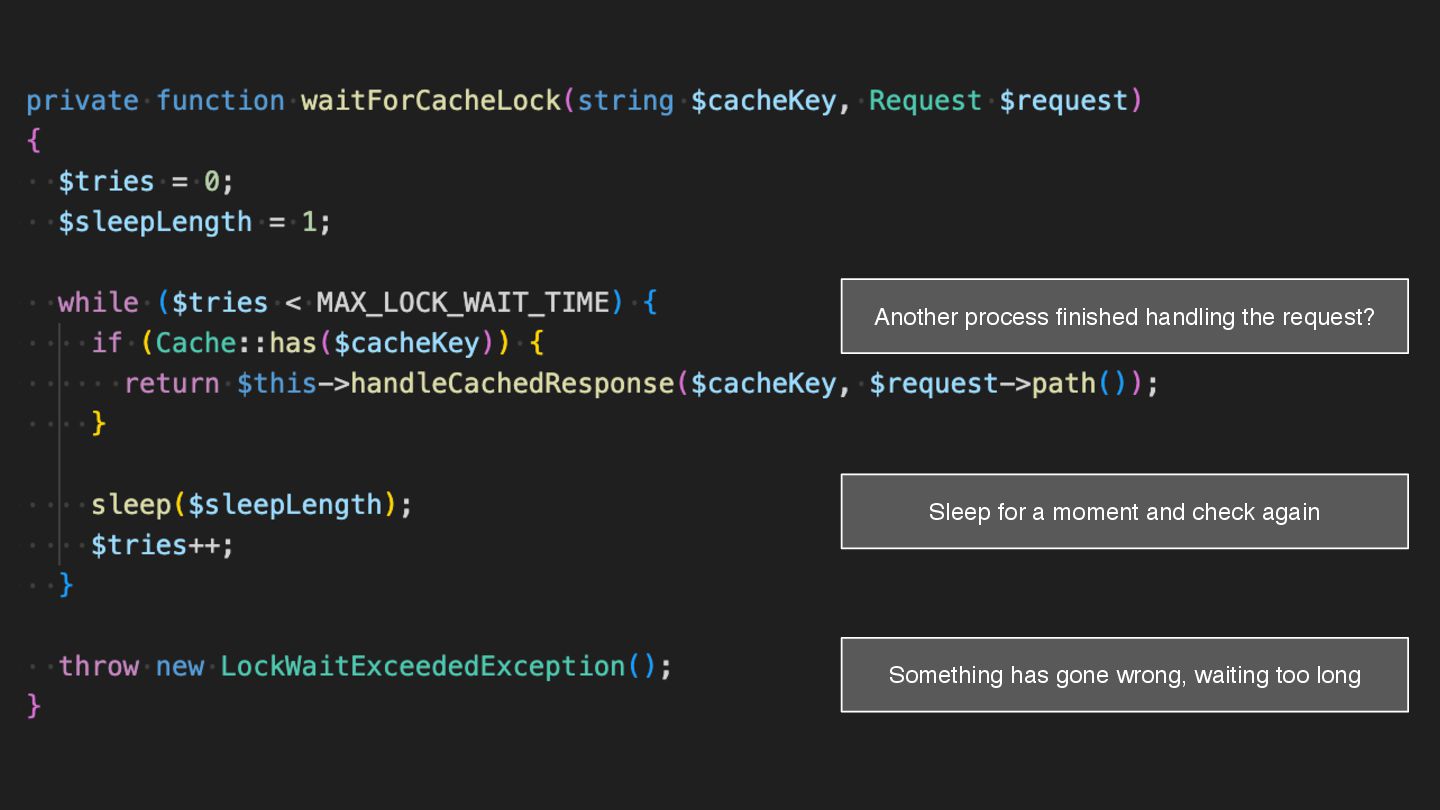The height and width of the screenshot is (810, 1440).
Task: Select the LockWaitExceededException class name
Action: pyautogui.click(x=423, y=667)
